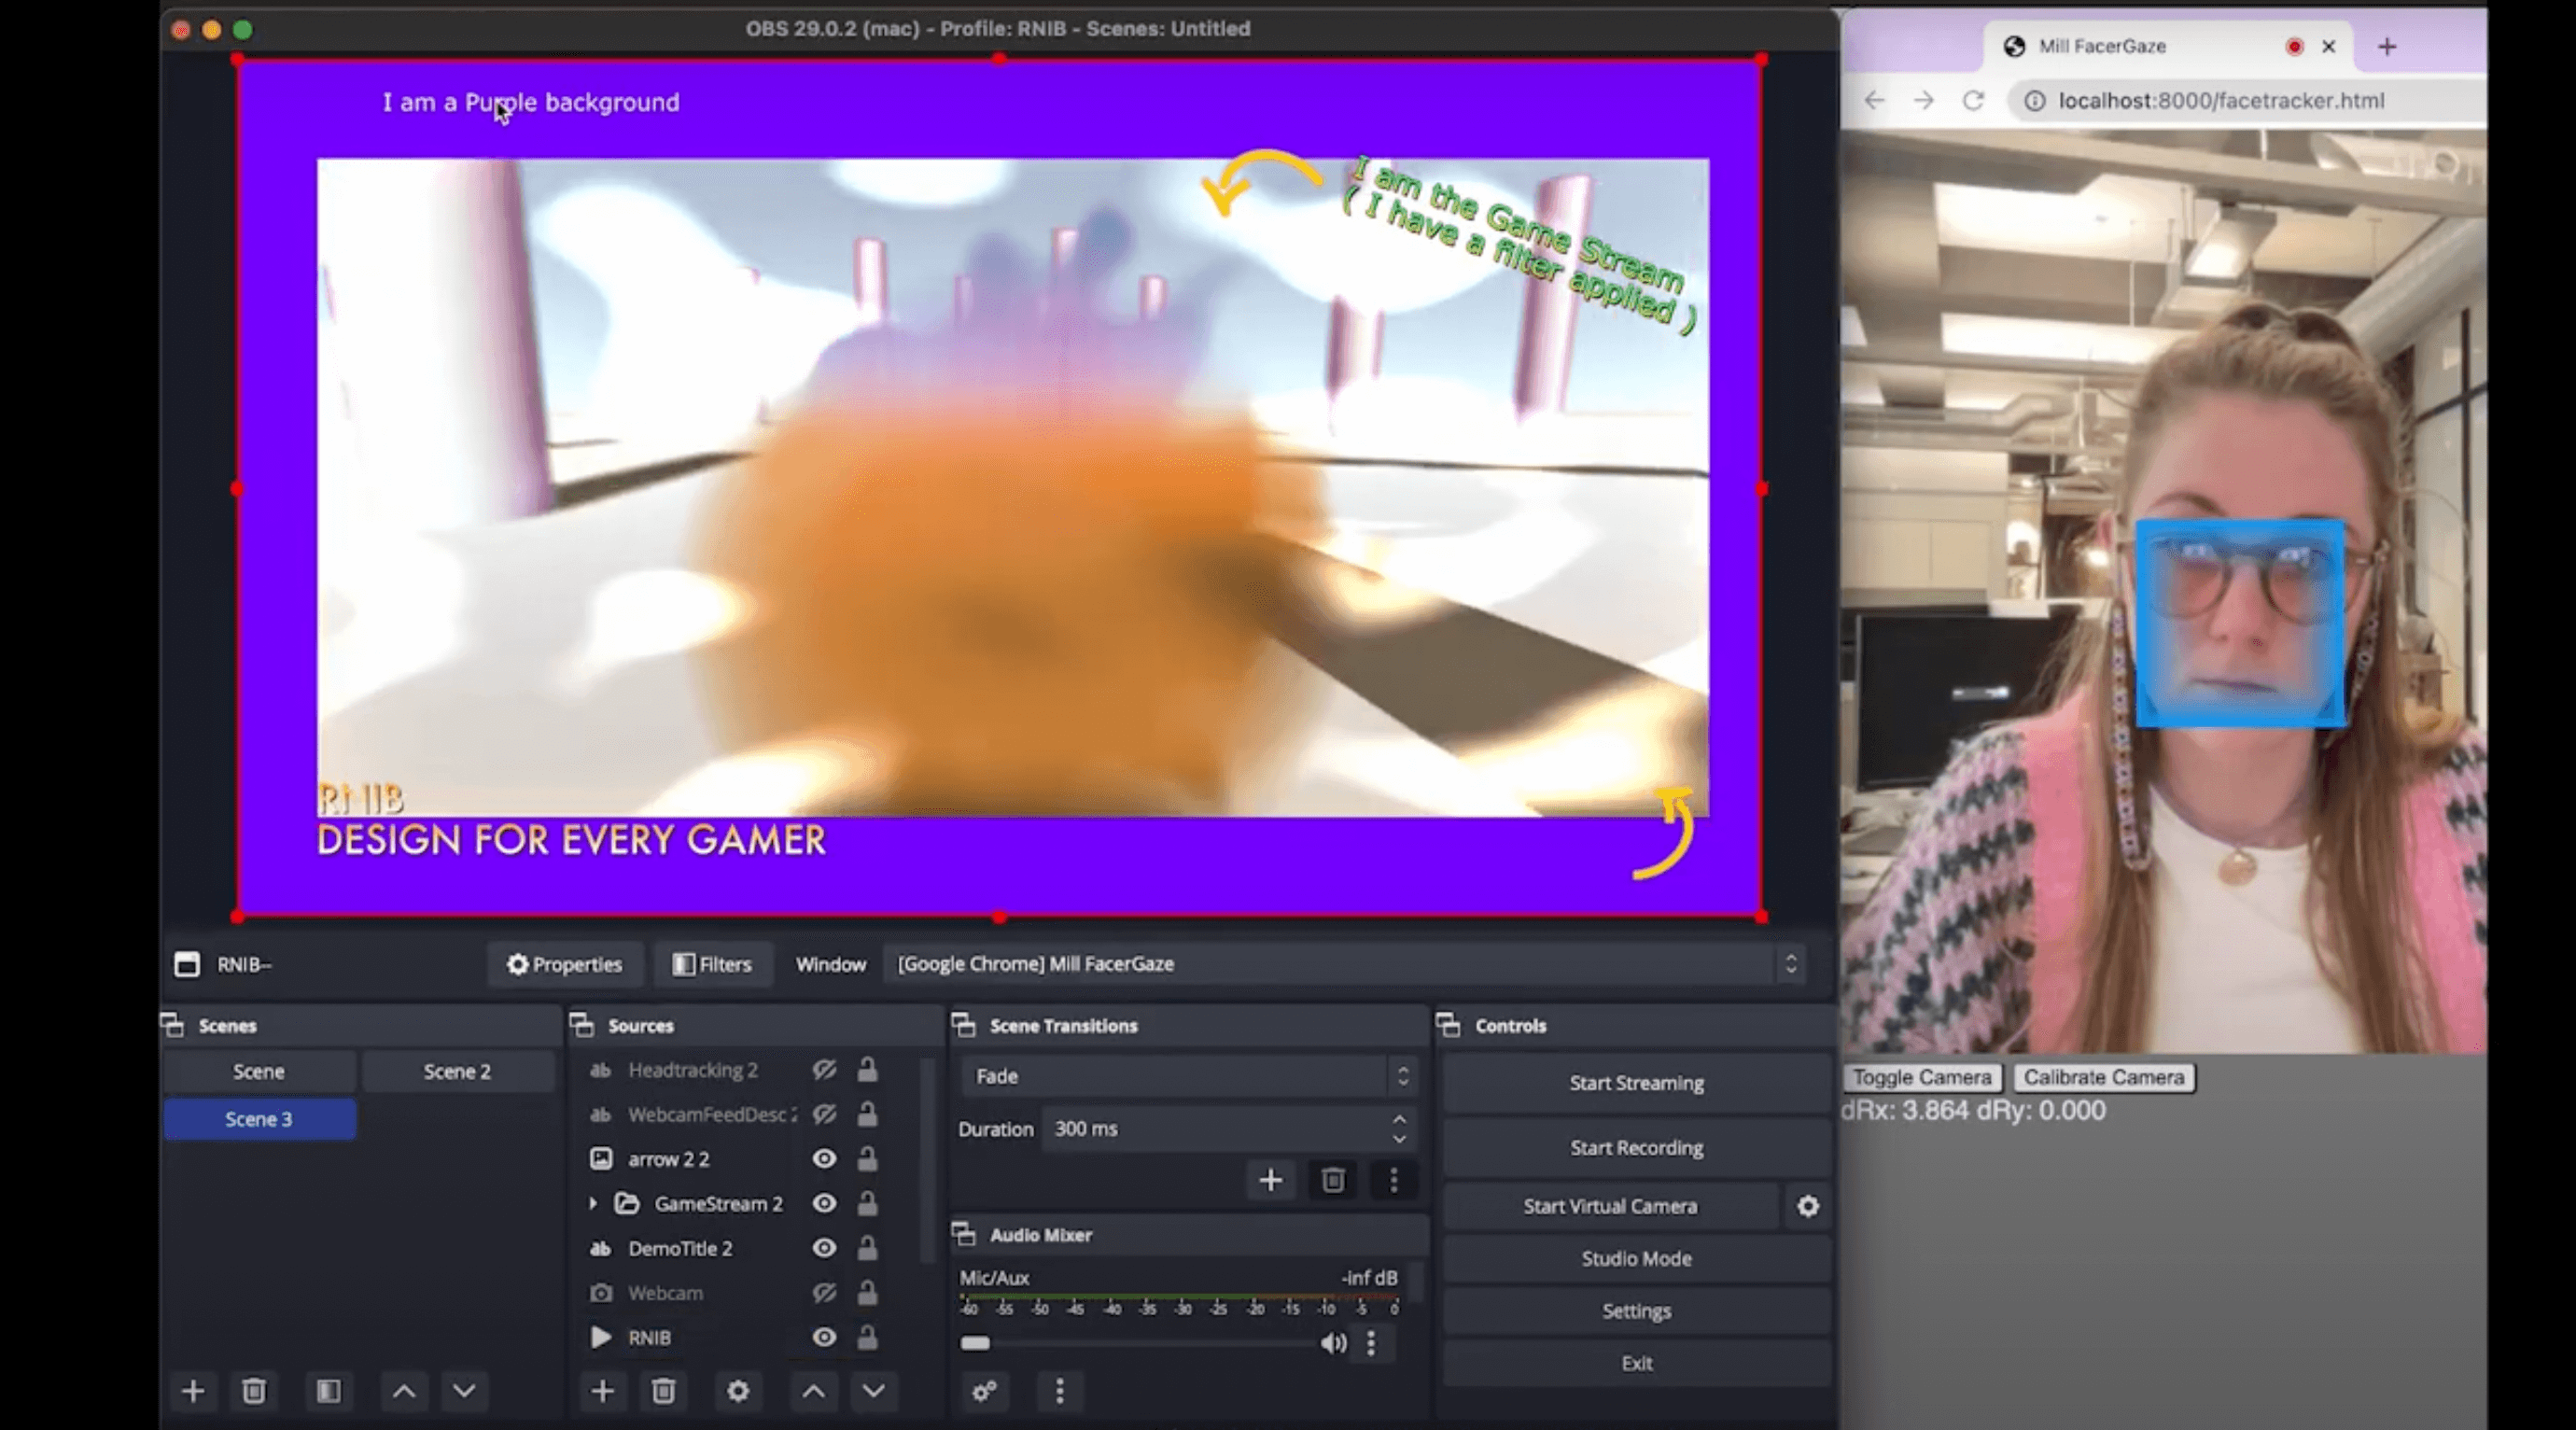Hide the GameStream 2 source
2576x1430 pixels.
pyautogui.click(x=824, y=1203)
